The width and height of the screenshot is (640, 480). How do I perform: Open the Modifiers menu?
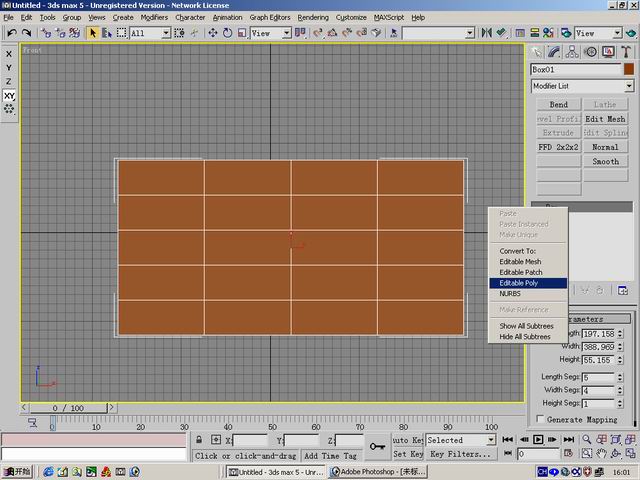pos(154,17)
